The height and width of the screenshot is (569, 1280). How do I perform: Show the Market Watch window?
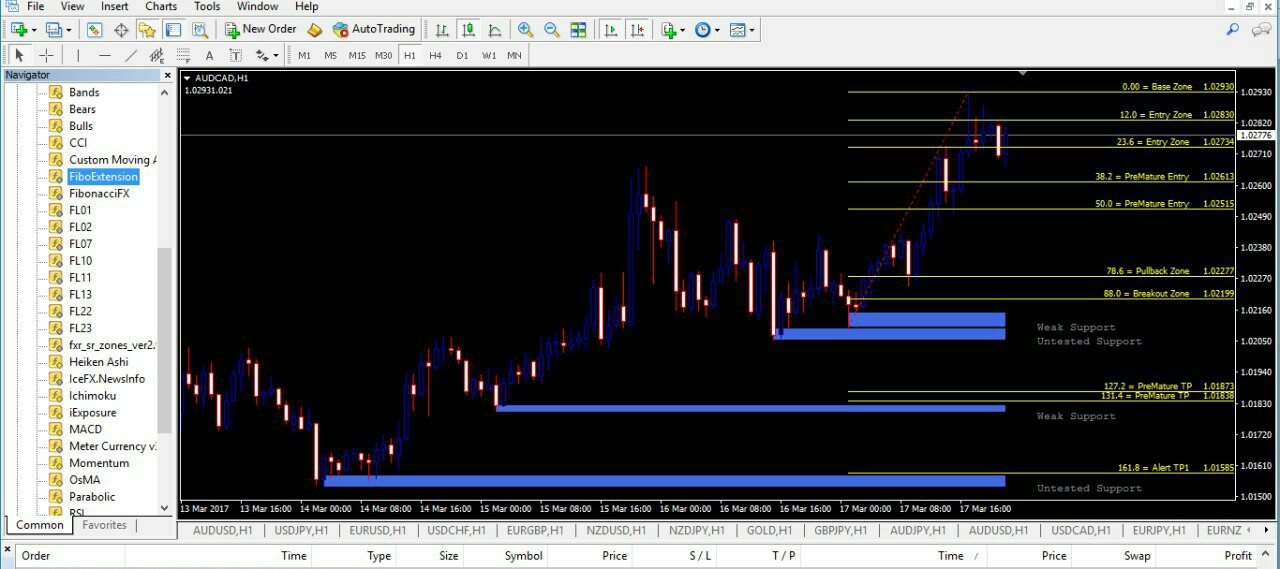tap(95, 30)
